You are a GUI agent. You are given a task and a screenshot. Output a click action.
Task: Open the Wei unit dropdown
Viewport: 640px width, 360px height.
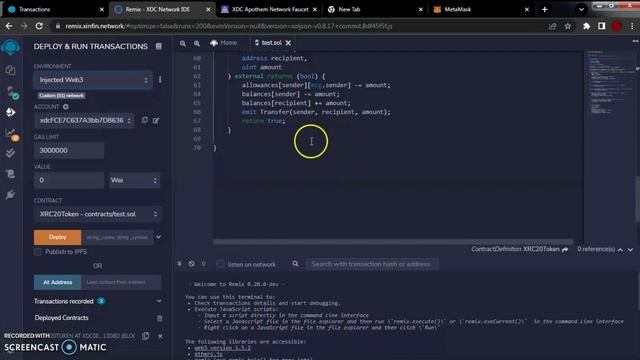(x=134, y=180)
